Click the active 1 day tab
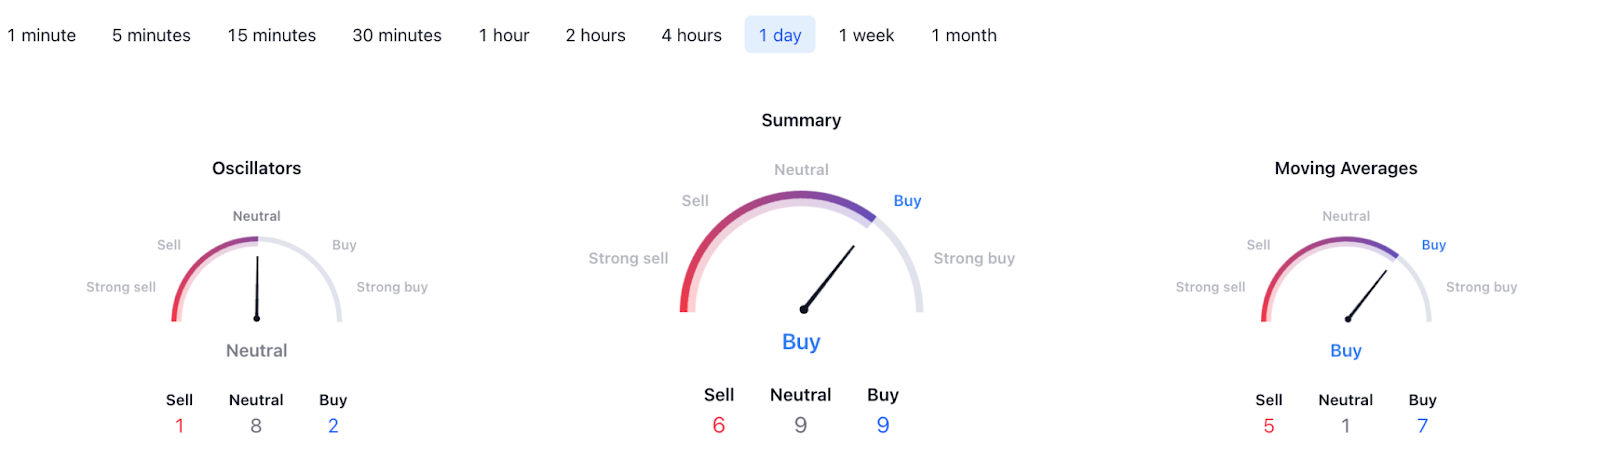Screen dimensions: 1600x474 point(780,35)
